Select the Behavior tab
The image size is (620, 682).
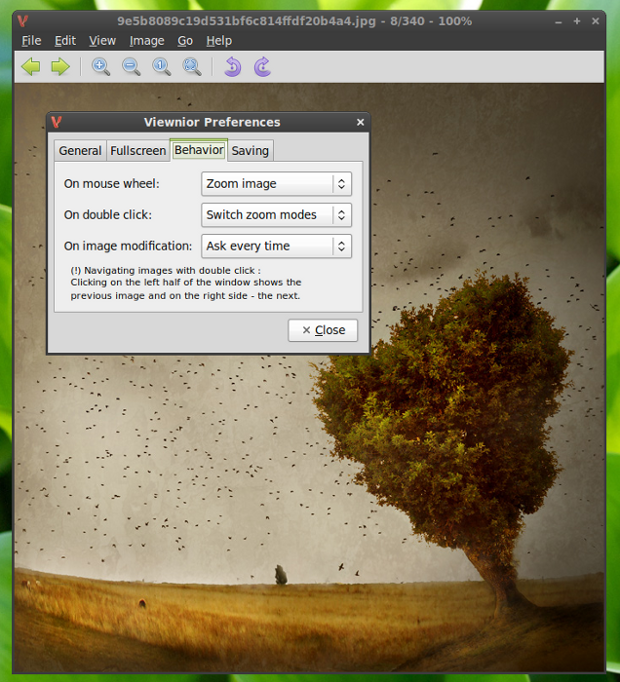coord(199,150)
